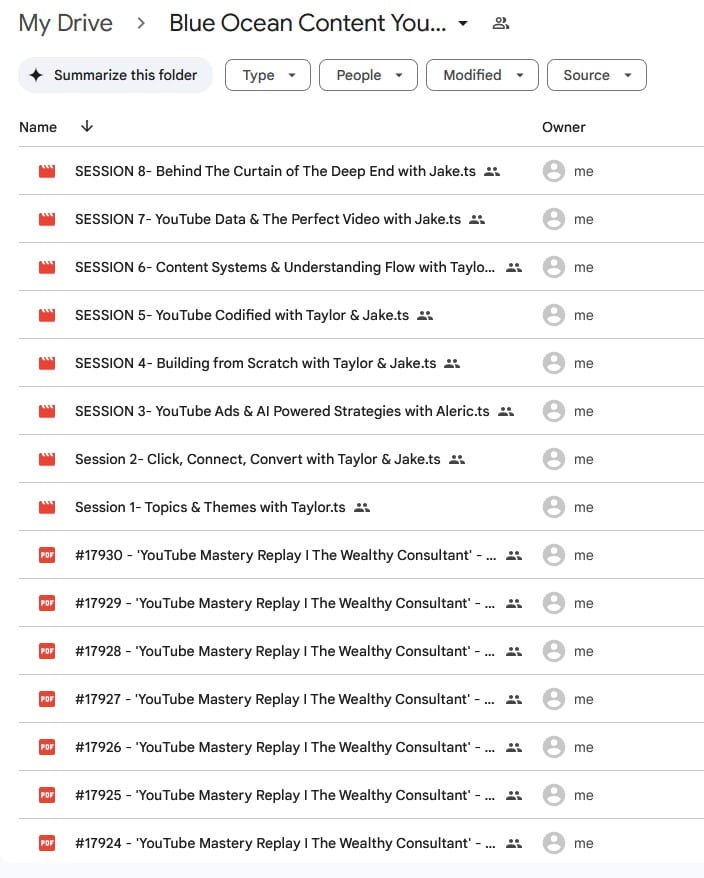704x878 pixels.
Task: Click the video icon of SESSION 5 file
Action: (47, 315)
